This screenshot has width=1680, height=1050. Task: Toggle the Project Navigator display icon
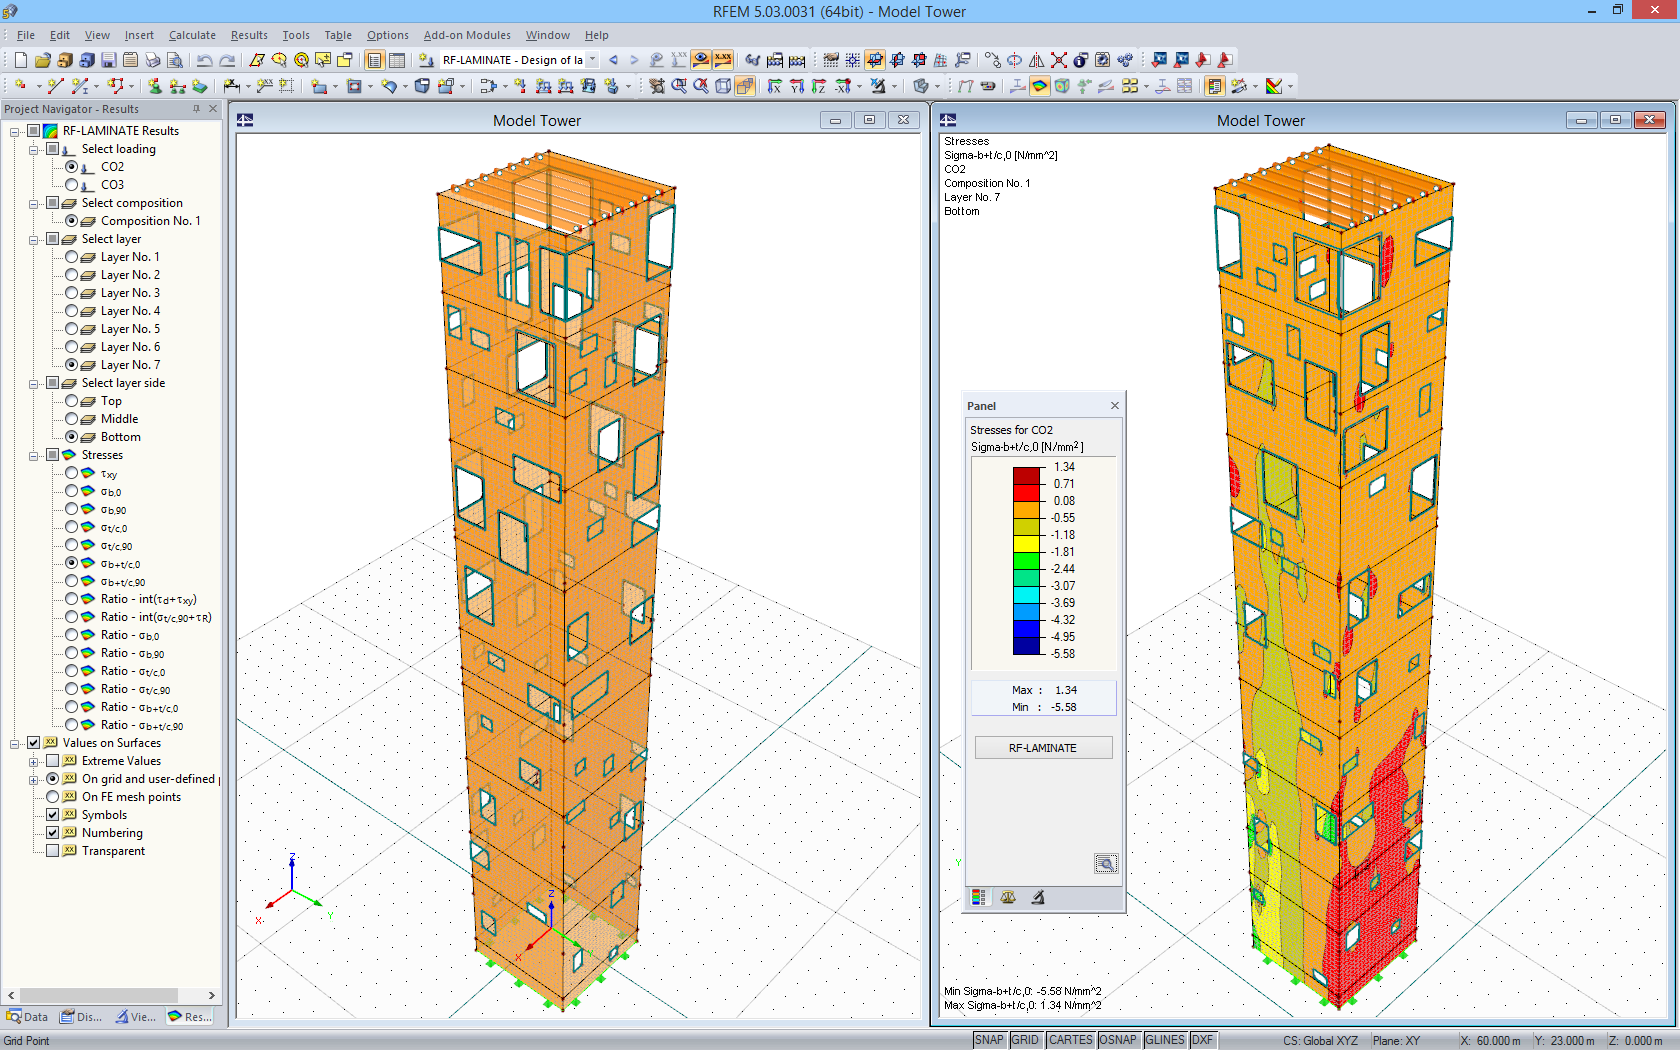click(x=374, y=60)
